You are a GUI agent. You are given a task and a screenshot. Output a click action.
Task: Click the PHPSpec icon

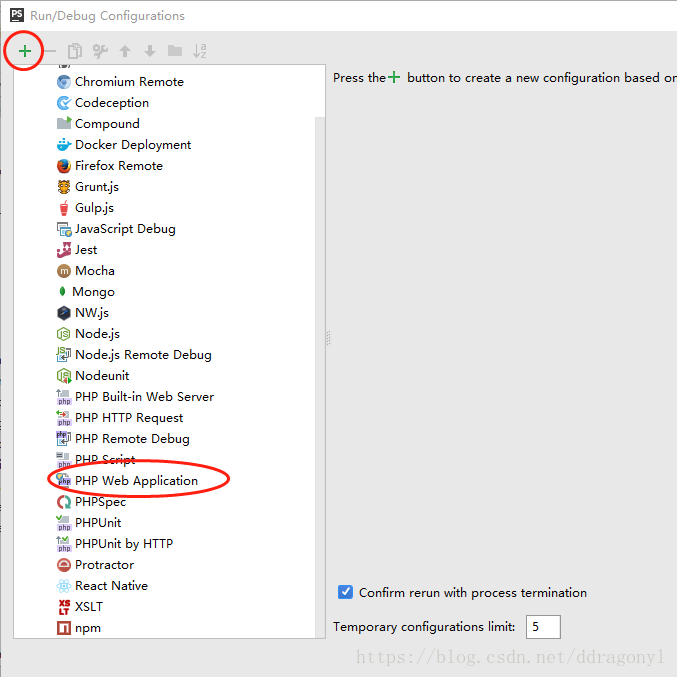64,502
